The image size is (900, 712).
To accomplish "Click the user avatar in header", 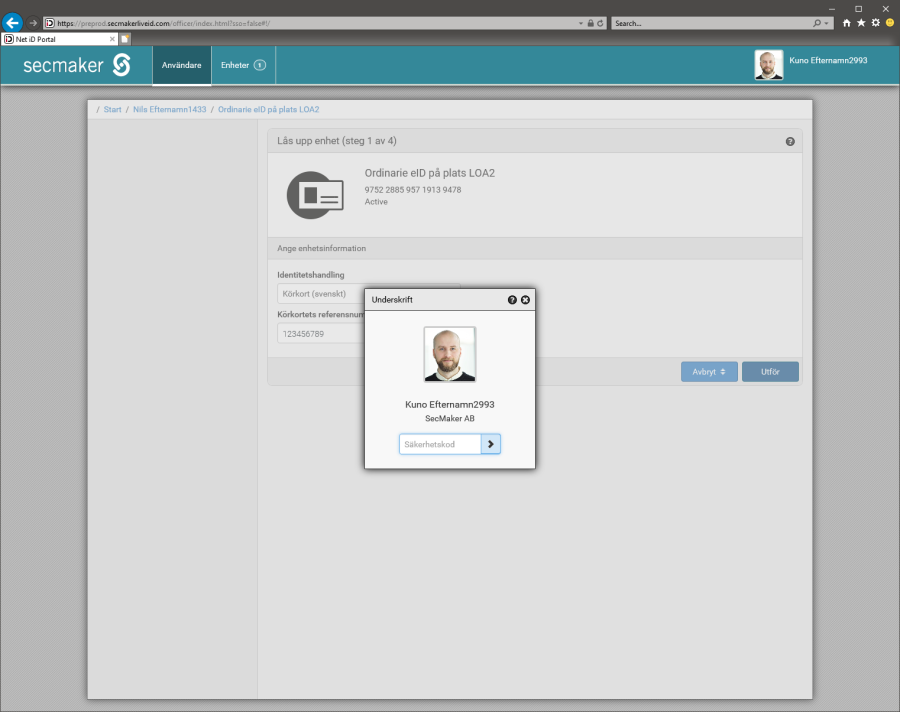I will [x=769, y=65].
